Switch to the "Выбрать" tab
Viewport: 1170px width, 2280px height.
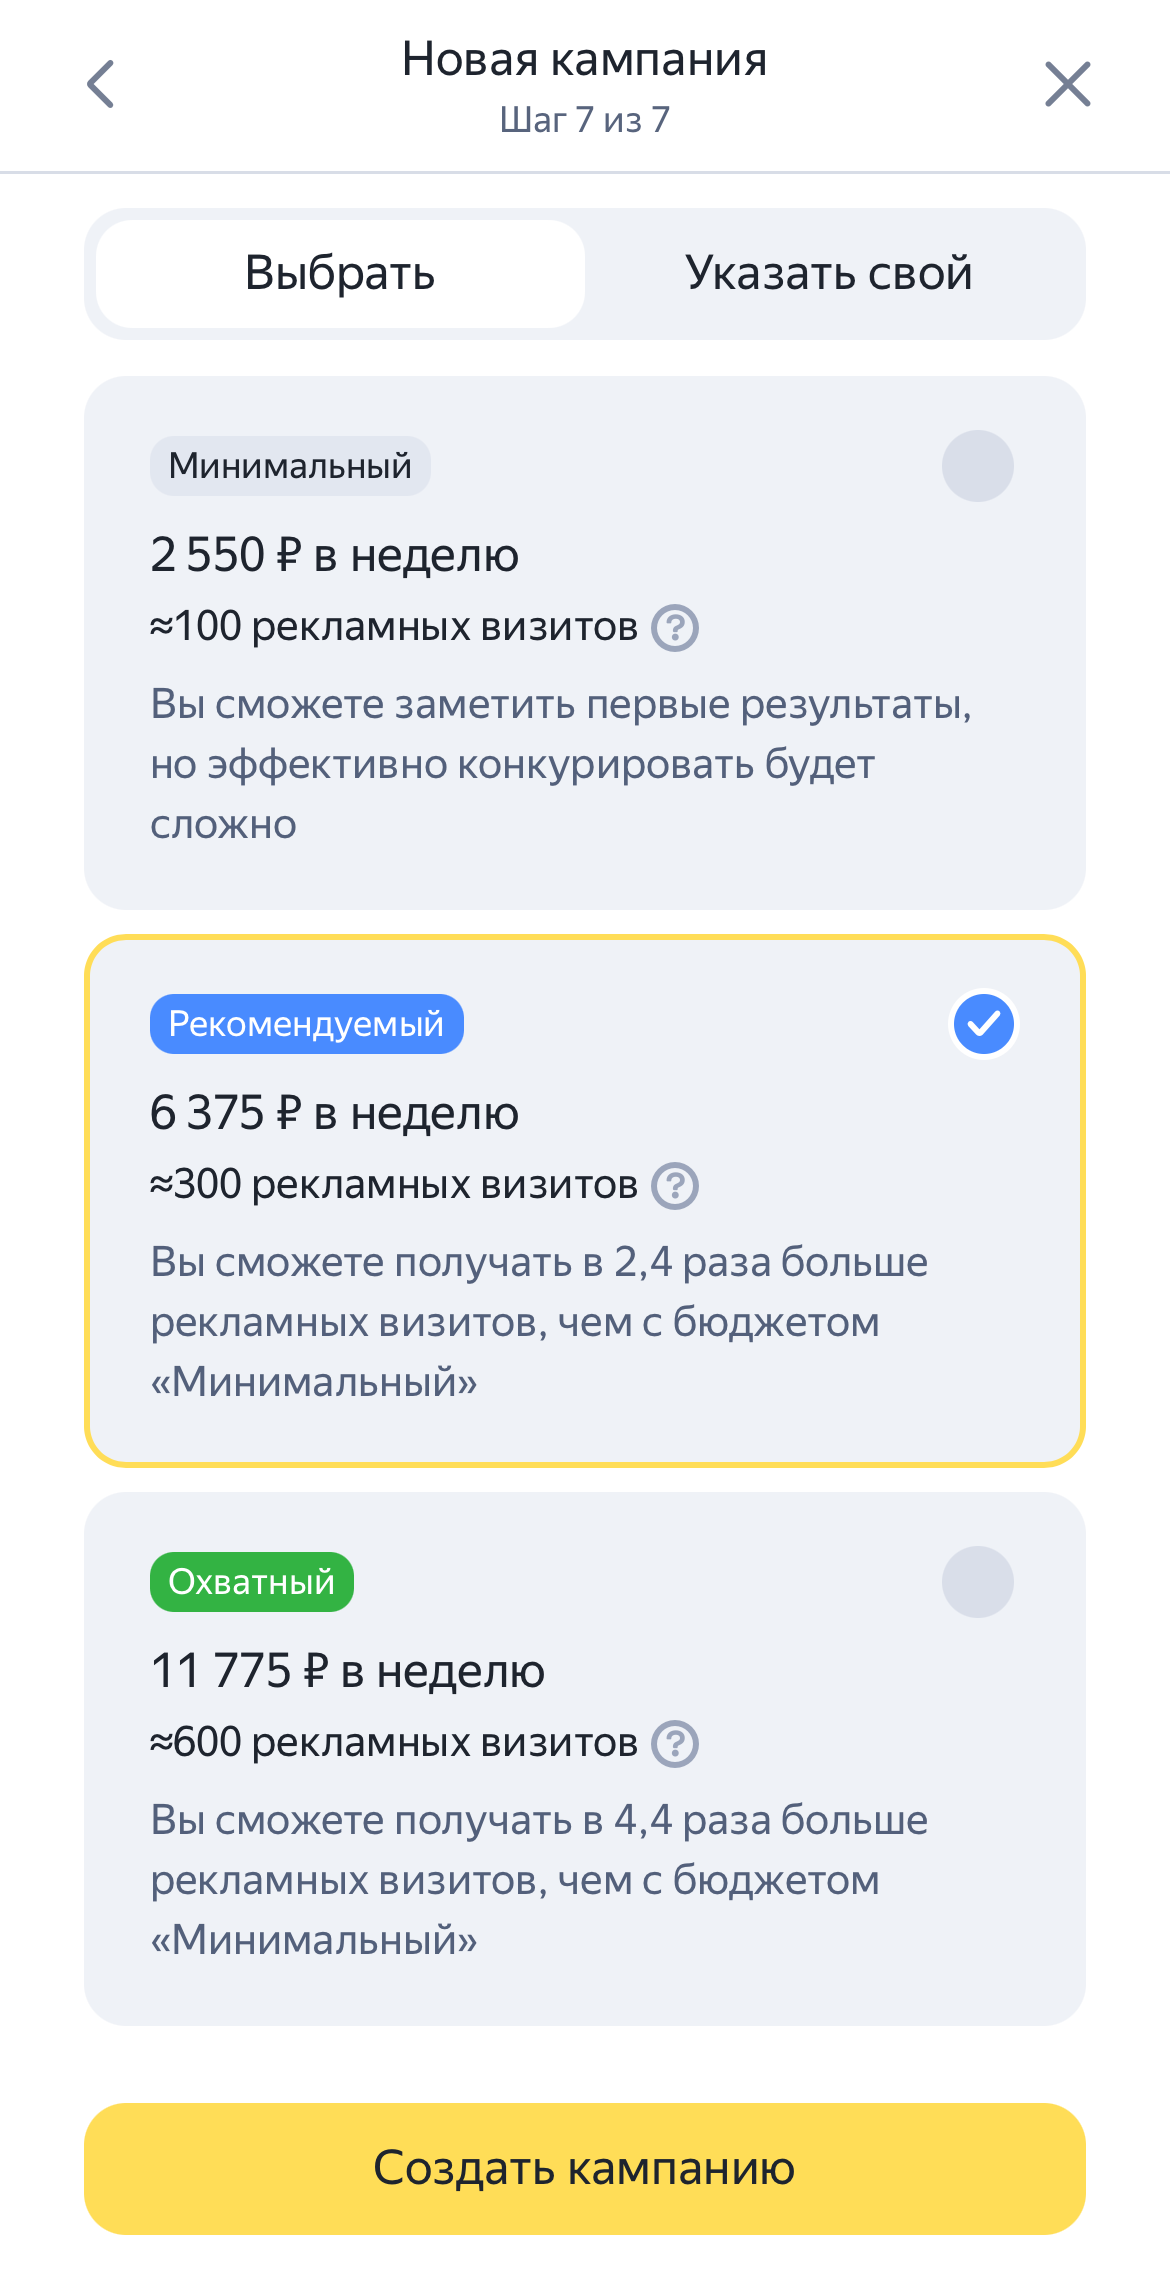click(x=340, y=274)
